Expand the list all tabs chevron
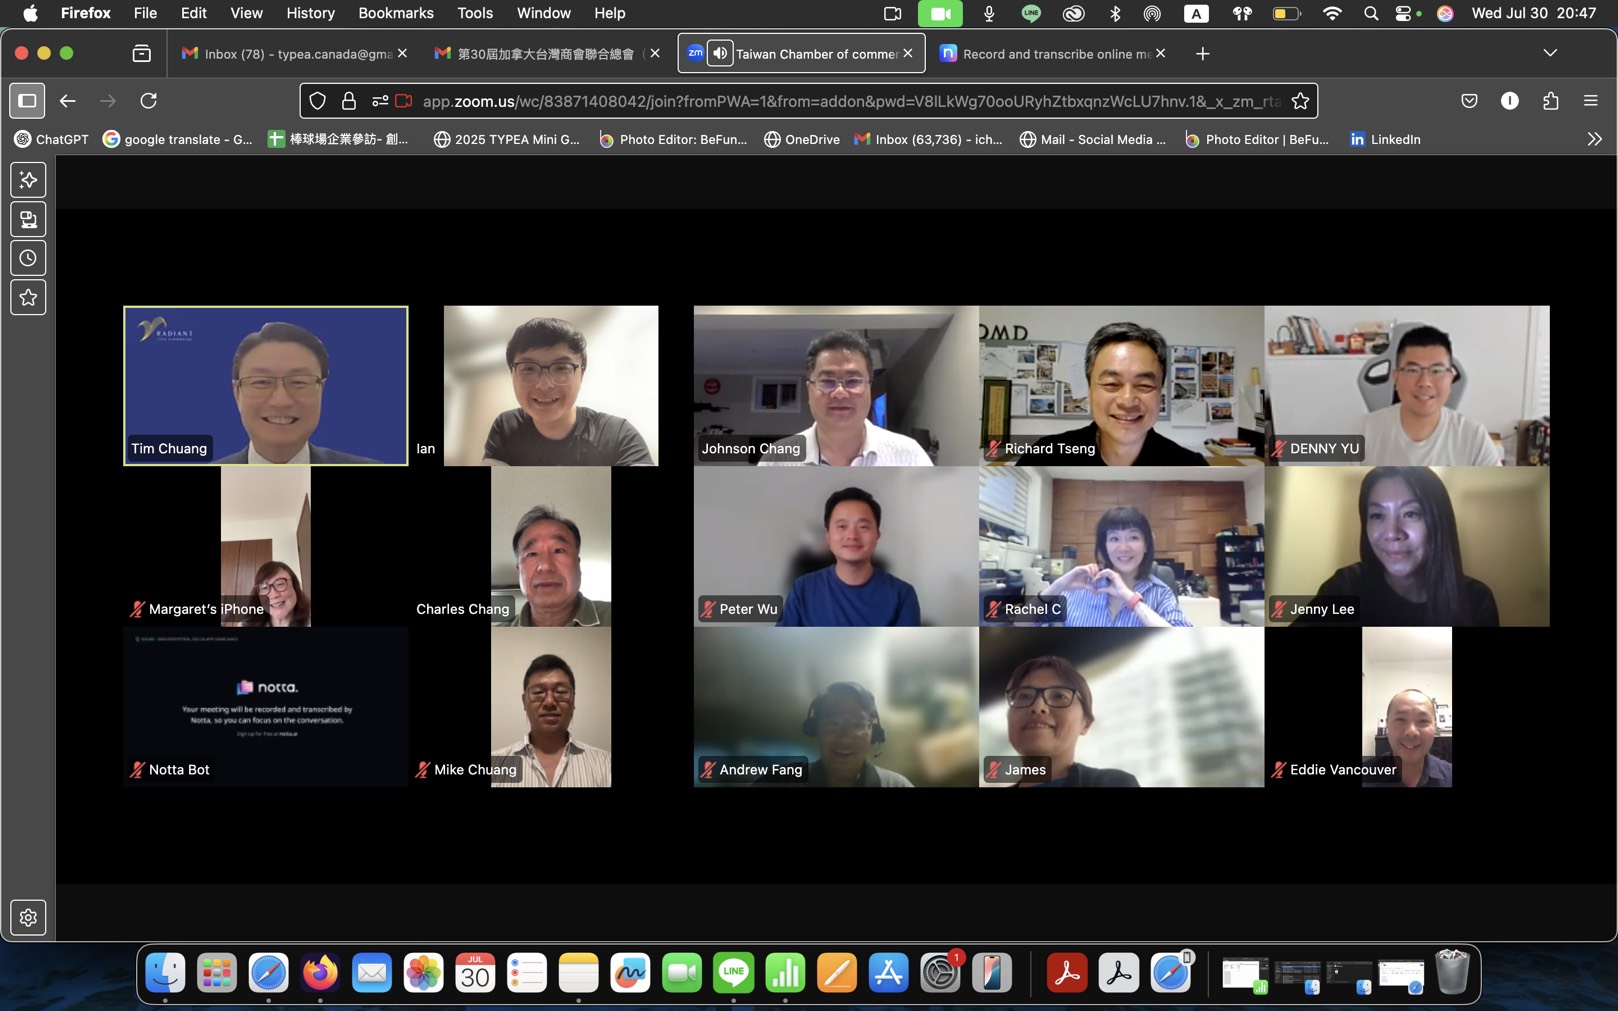This screenshot has width=1618, height=1011. pyautogui.click(x=1550, y=53)
